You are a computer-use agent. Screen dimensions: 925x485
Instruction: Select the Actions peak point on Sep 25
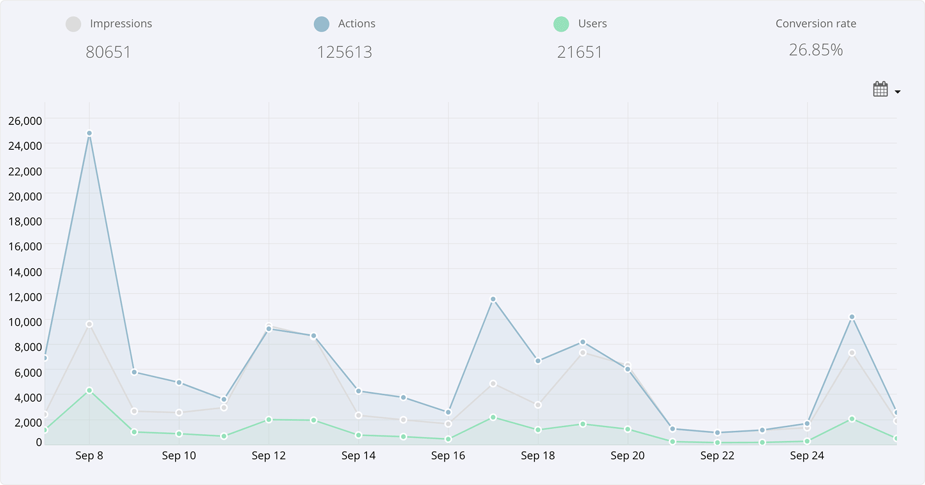point(852,317)
